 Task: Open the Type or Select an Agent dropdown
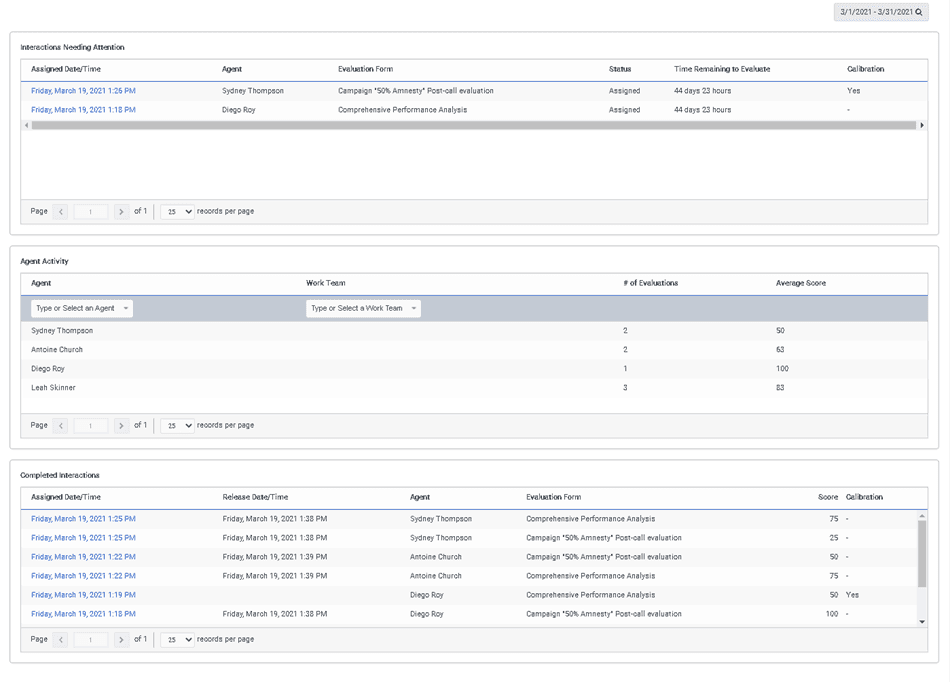point(80,308)
